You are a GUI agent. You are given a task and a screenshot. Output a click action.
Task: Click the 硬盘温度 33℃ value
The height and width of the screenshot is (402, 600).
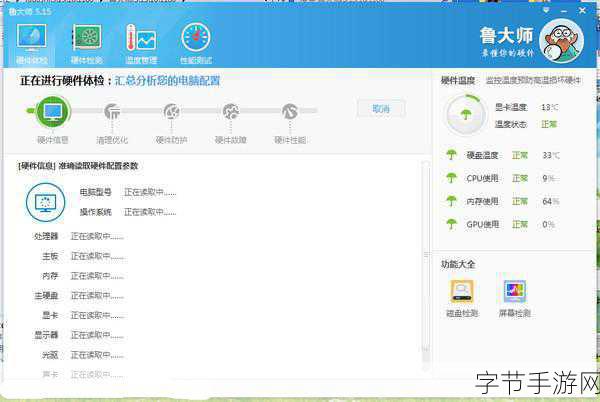coord(551,155)
